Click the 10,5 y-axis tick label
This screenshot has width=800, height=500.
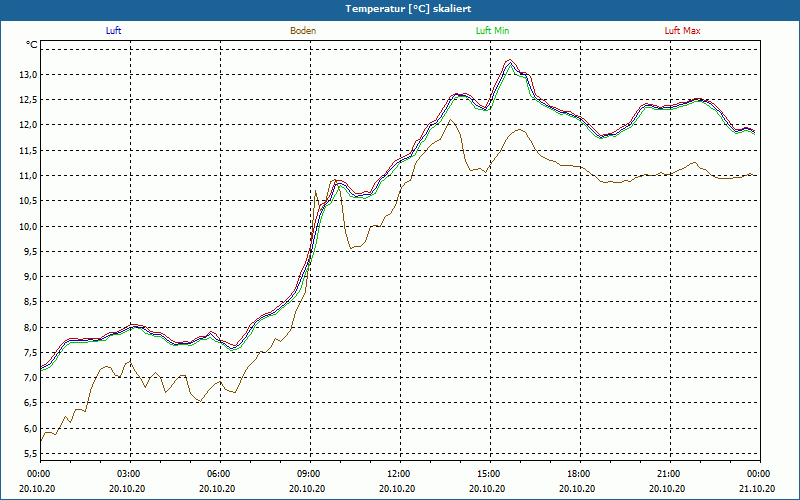pyautogui.click(x=29, y=201)
